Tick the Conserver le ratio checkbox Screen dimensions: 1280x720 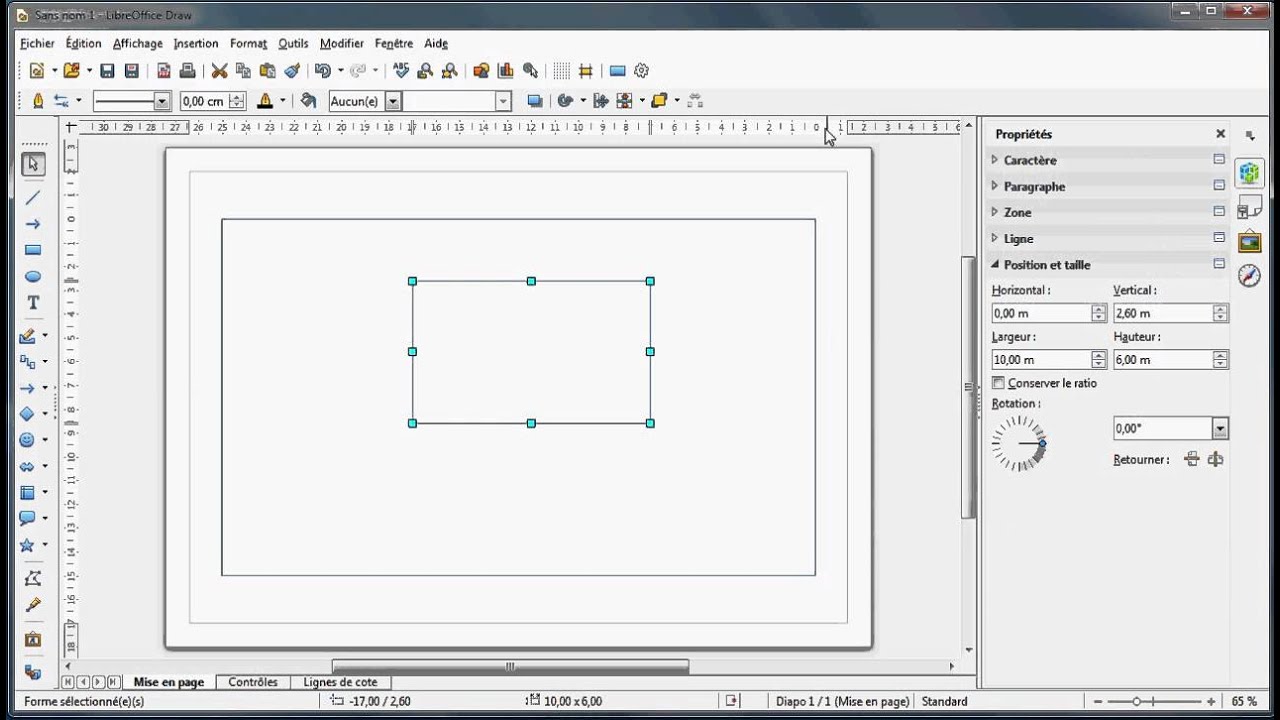click(x=998, y=383)
